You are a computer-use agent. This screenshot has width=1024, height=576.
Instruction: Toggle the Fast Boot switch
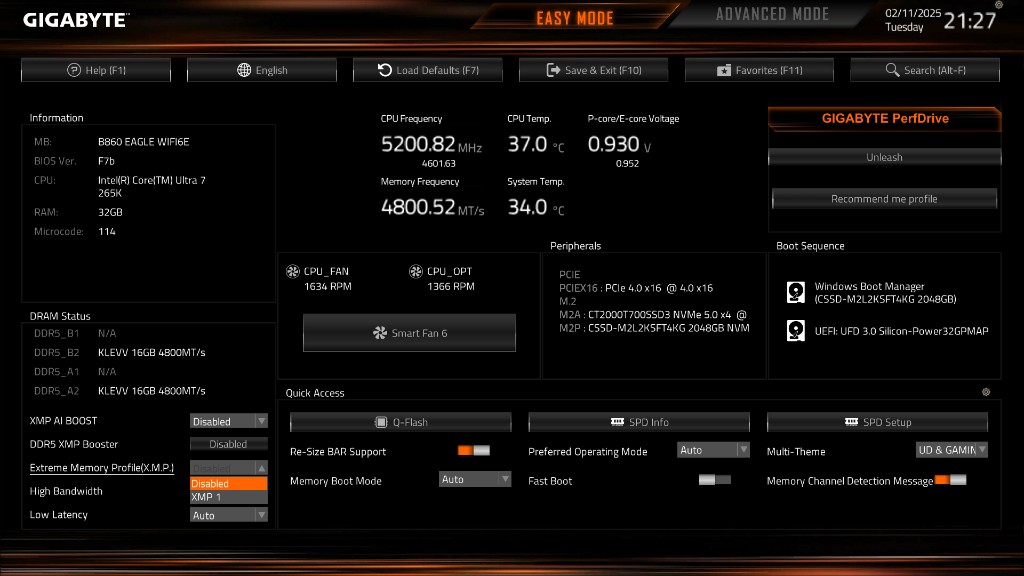(714, 480)
